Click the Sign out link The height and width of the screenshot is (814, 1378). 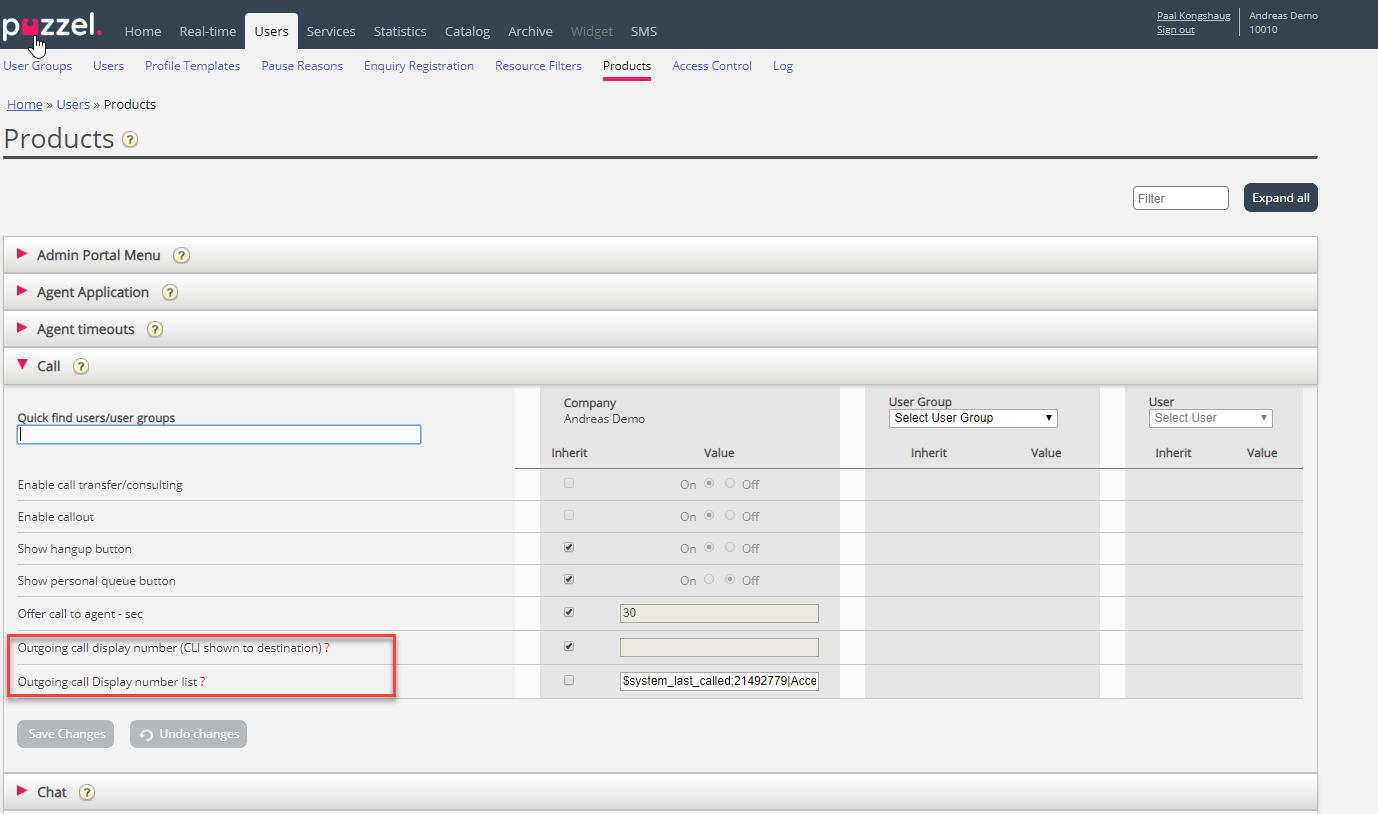click(1175, 30)
